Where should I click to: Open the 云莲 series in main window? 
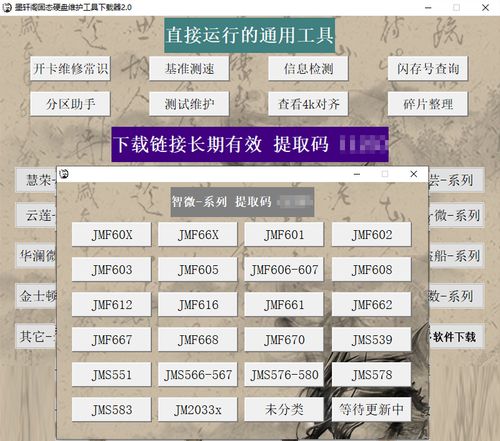[x=36, y=215]
